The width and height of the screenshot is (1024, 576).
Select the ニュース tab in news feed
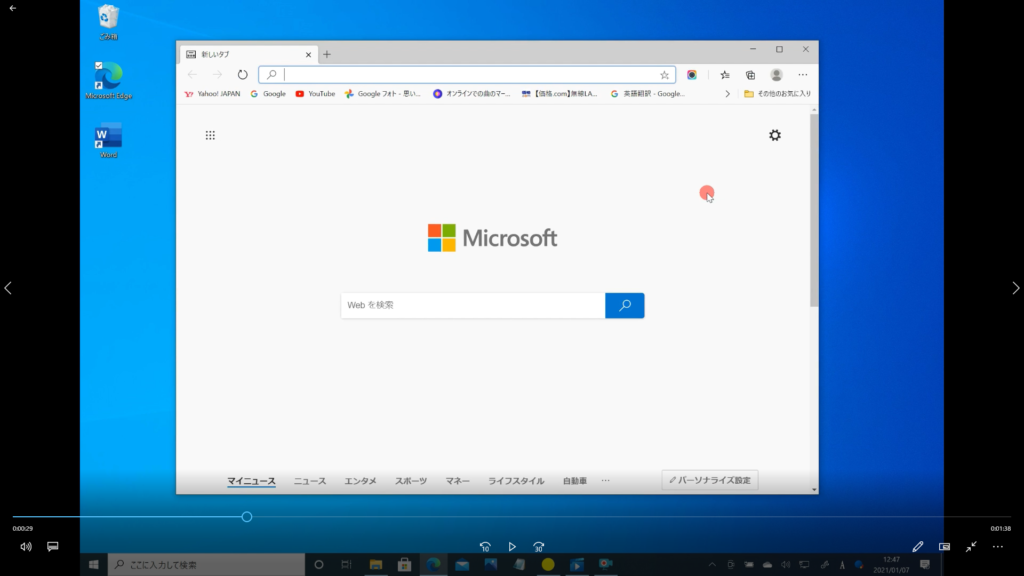pos(310,481)
